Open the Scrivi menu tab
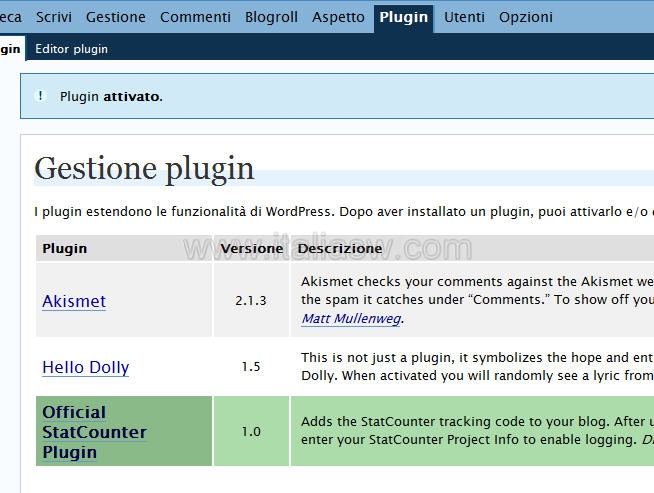Viewport: 654px width, 493px height. pyautogui.click(x=54, y=17)
